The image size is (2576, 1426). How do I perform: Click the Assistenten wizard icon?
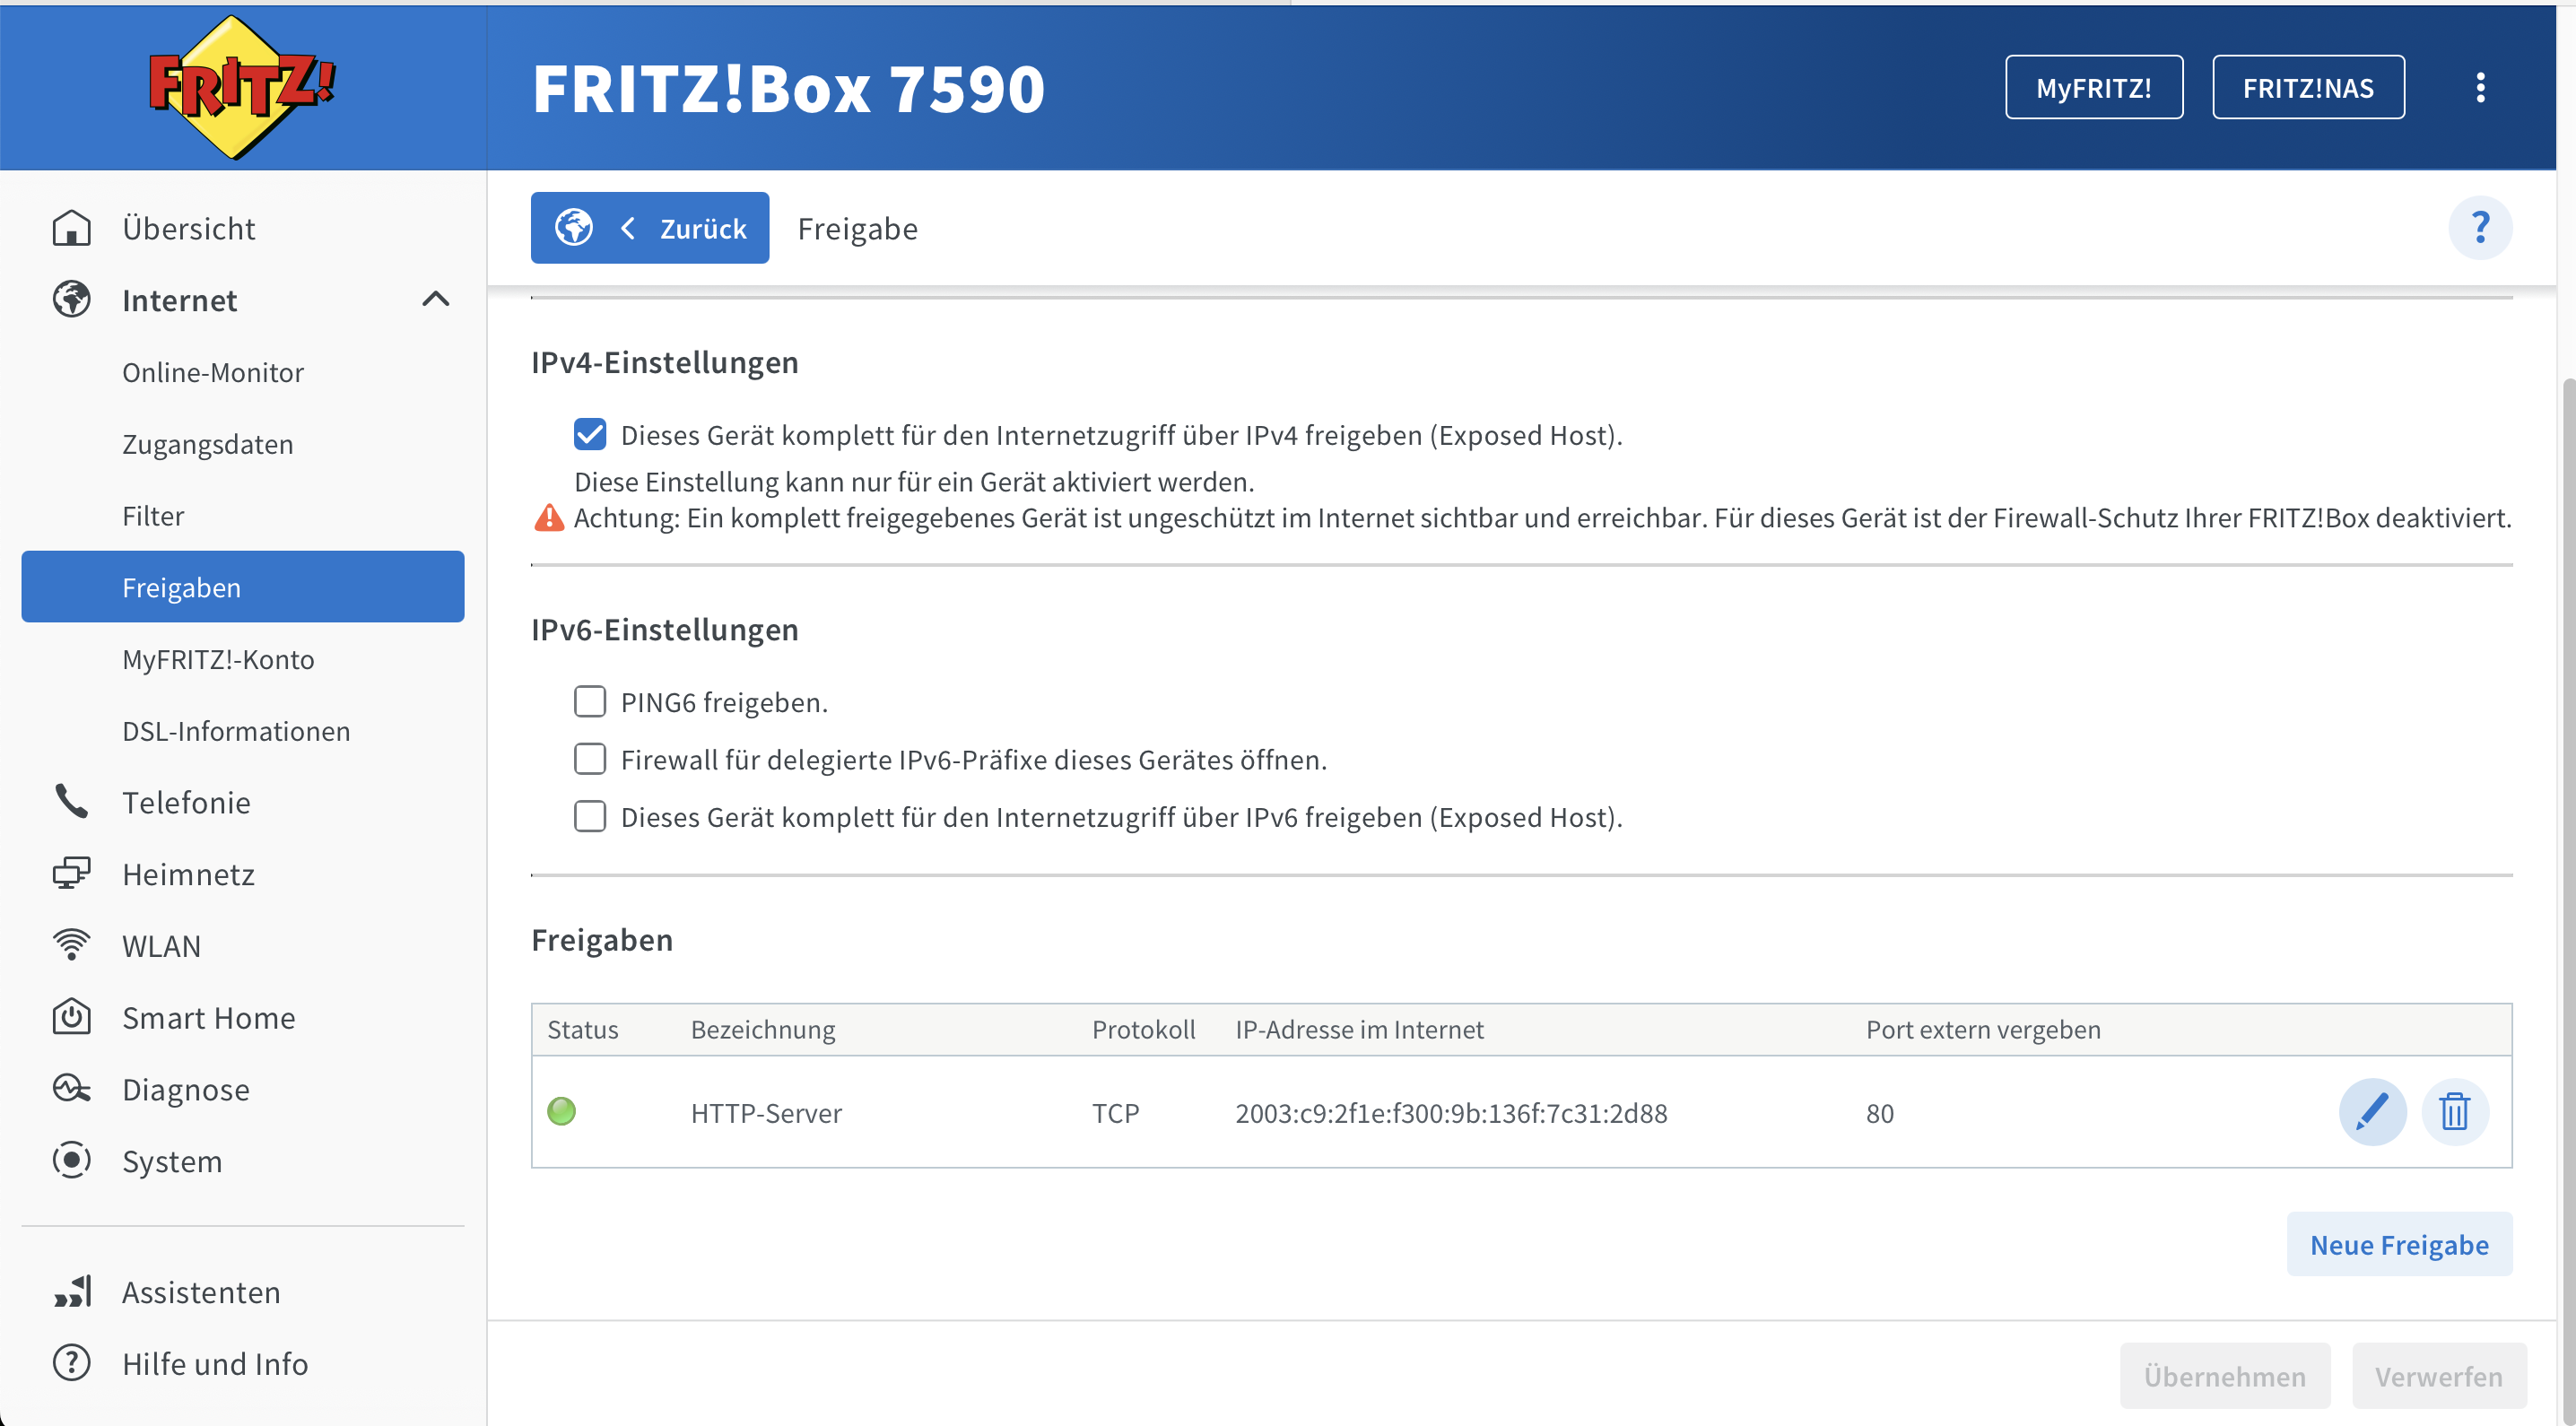click(71, 1292)
